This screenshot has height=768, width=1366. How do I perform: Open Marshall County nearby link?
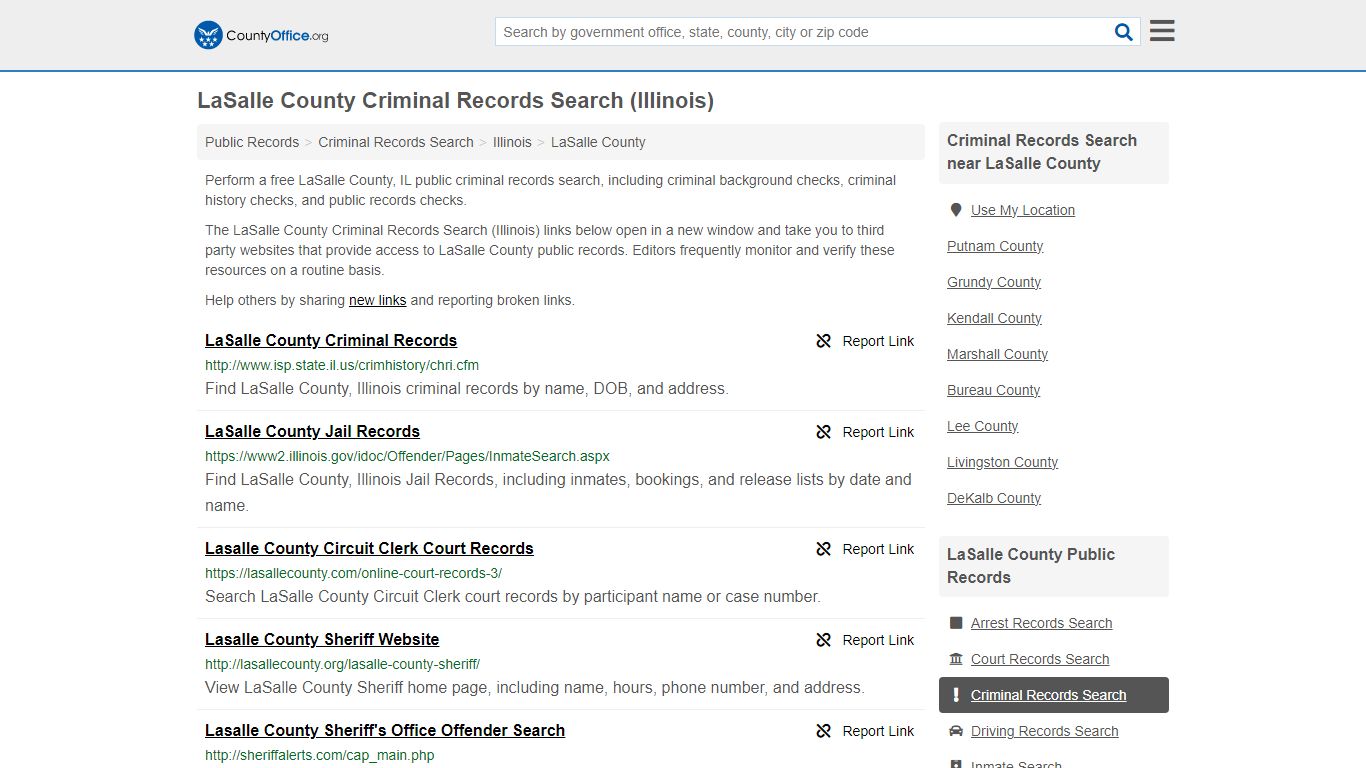tap(997, 354)
